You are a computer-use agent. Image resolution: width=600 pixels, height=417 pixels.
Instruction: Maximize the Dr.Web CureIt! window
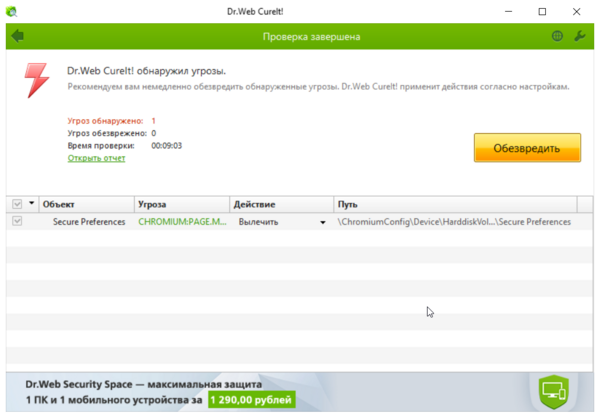click(x=542, y=11)
